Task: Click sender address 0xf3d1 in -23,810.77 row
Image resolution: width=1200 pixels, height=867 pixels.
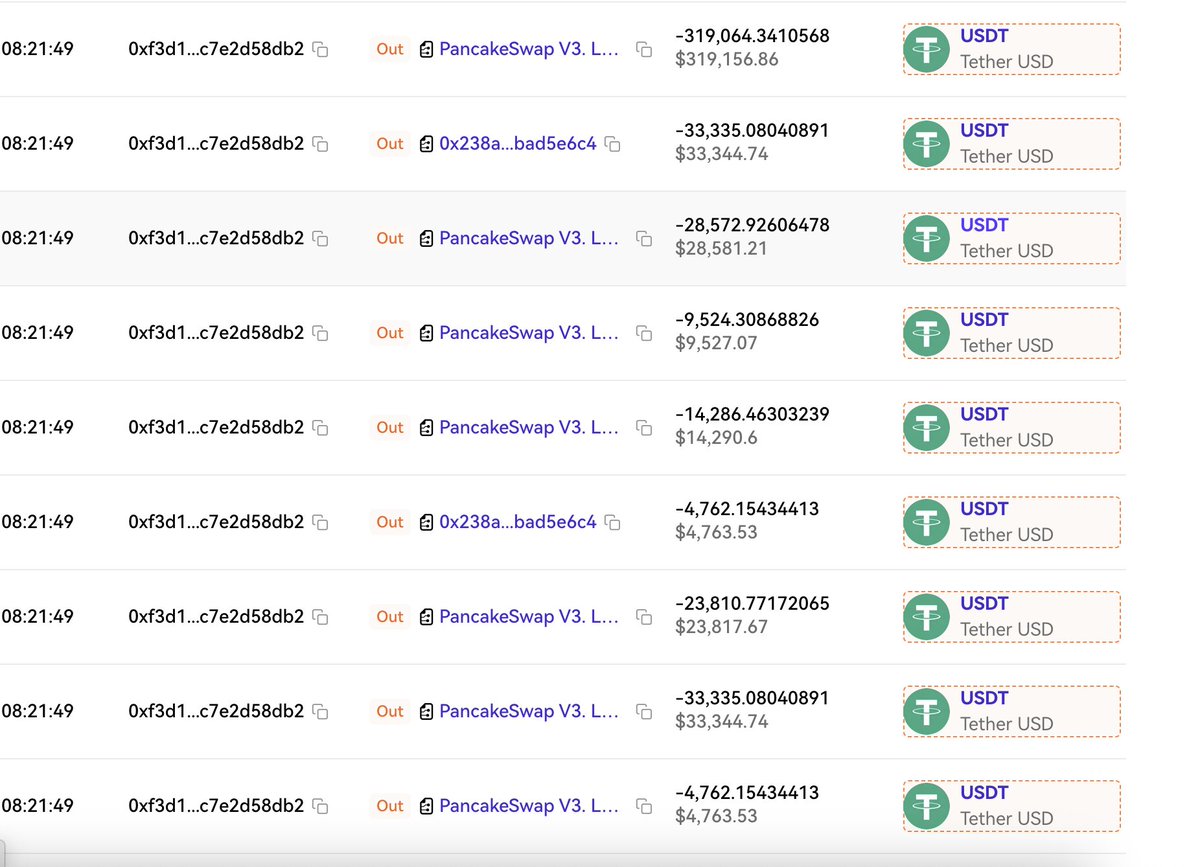Action: tap(216, 617)
